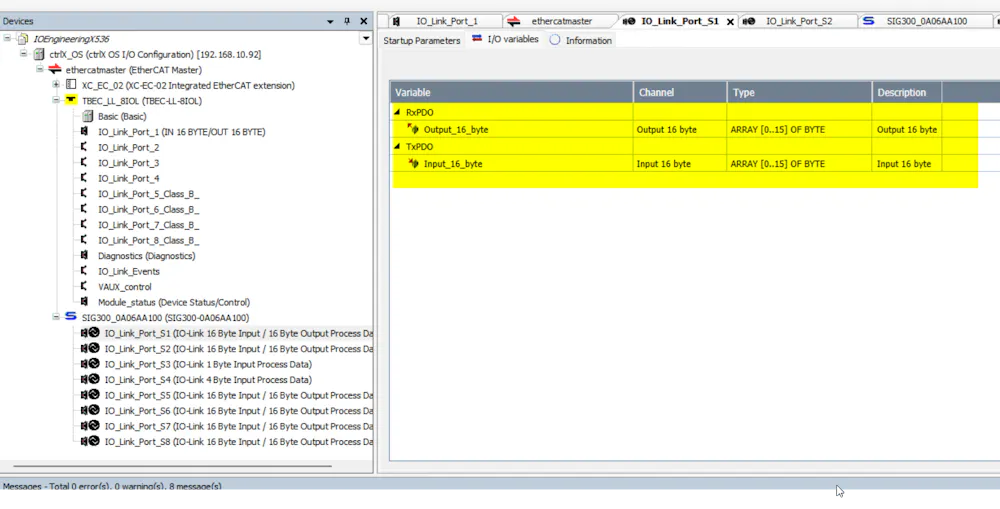Click the IO_Link_Port_3 slot icon
The height and width of the screenshot is (509, 1000).
click(84, 163)
